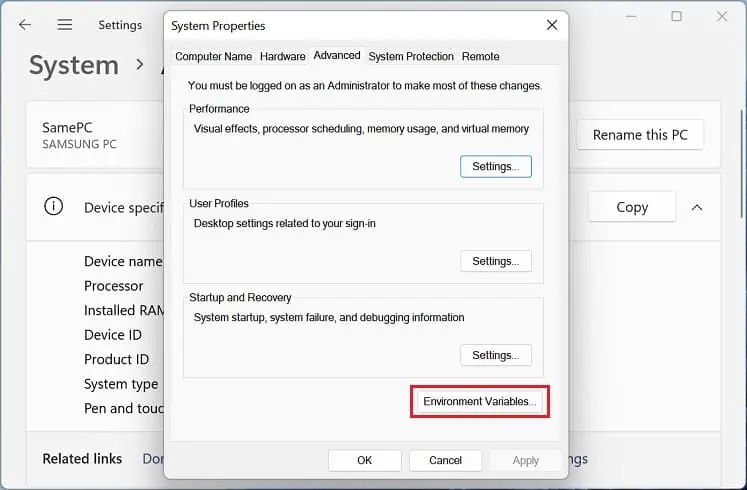
Task: Click the SamePC device name text
Action: tap(67, 127)
